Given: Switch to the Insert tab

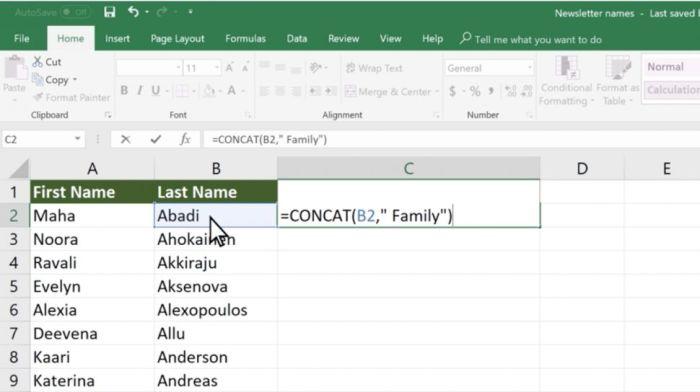Looking at the screenshot, I should pos(117,39).
